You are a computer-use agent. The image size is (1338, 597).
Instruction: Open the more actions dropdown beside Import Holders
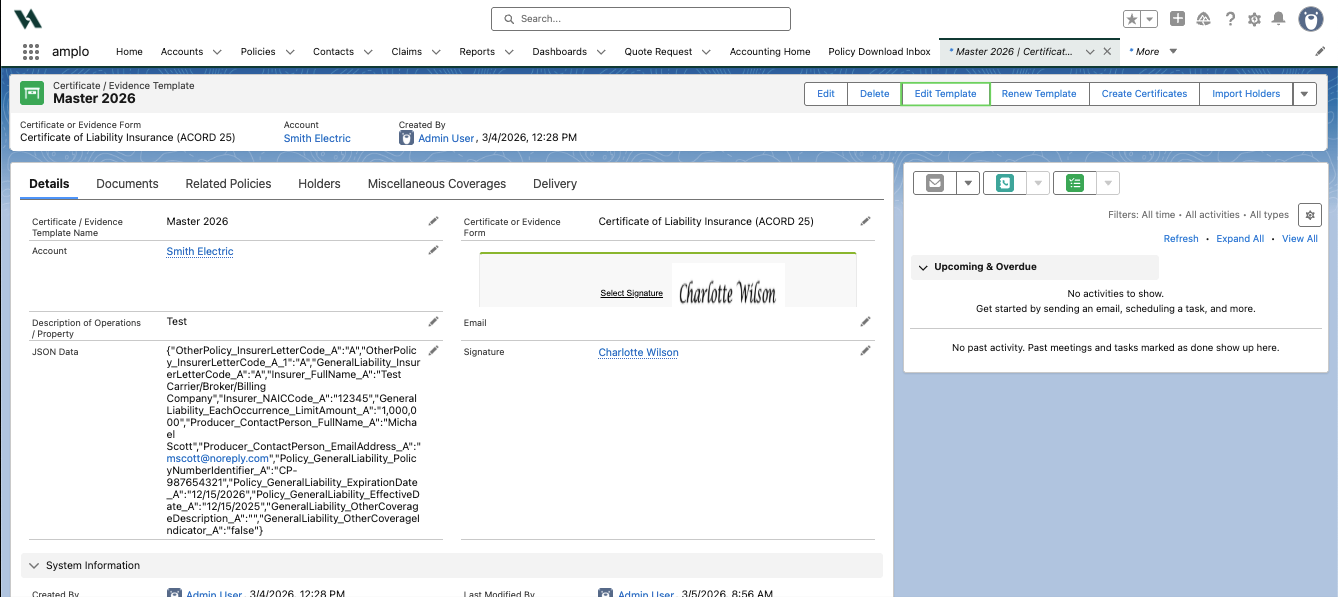[1304, 94]
